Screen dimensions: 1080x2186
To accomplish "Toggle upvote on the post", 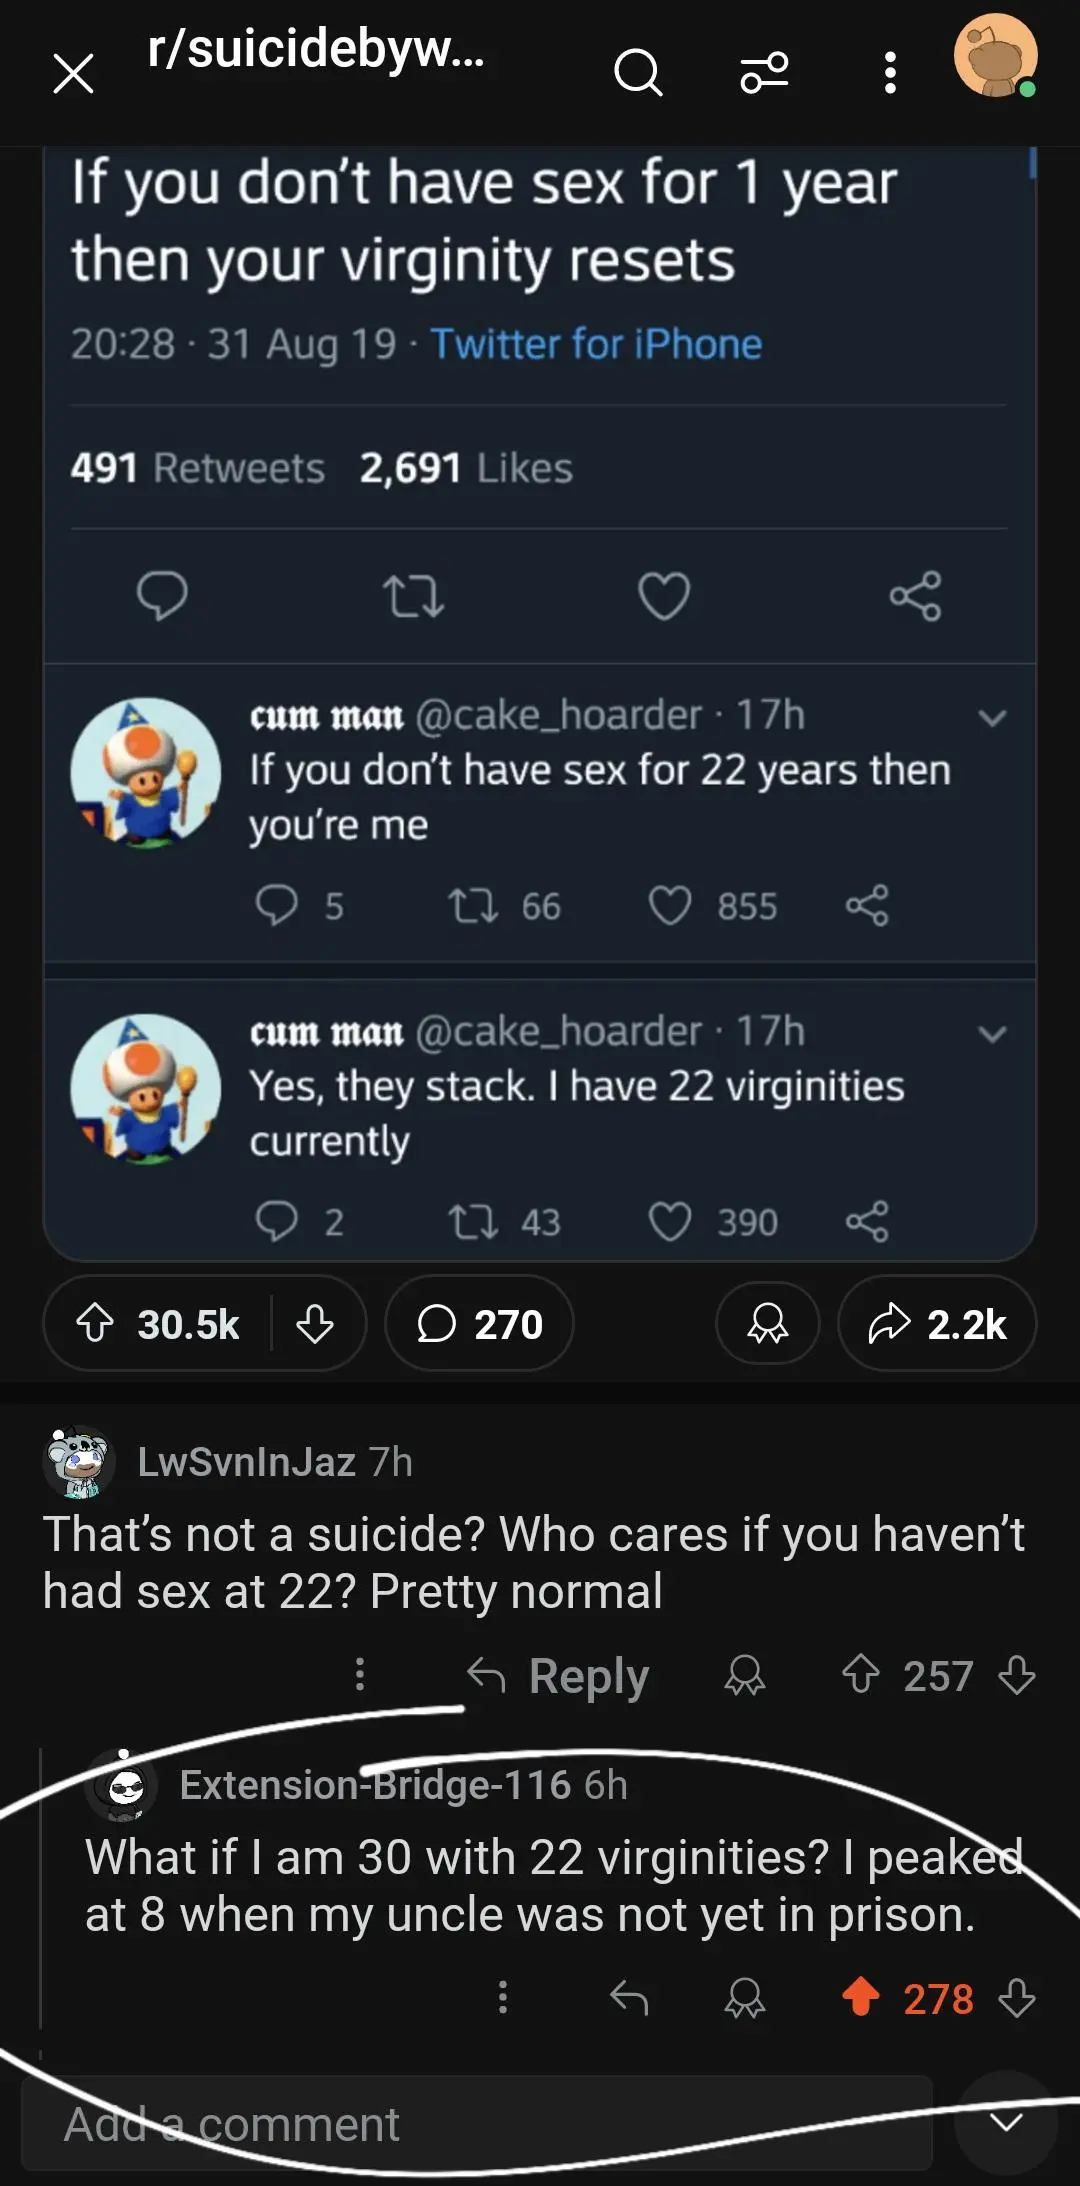I will tap(97, 1324).
